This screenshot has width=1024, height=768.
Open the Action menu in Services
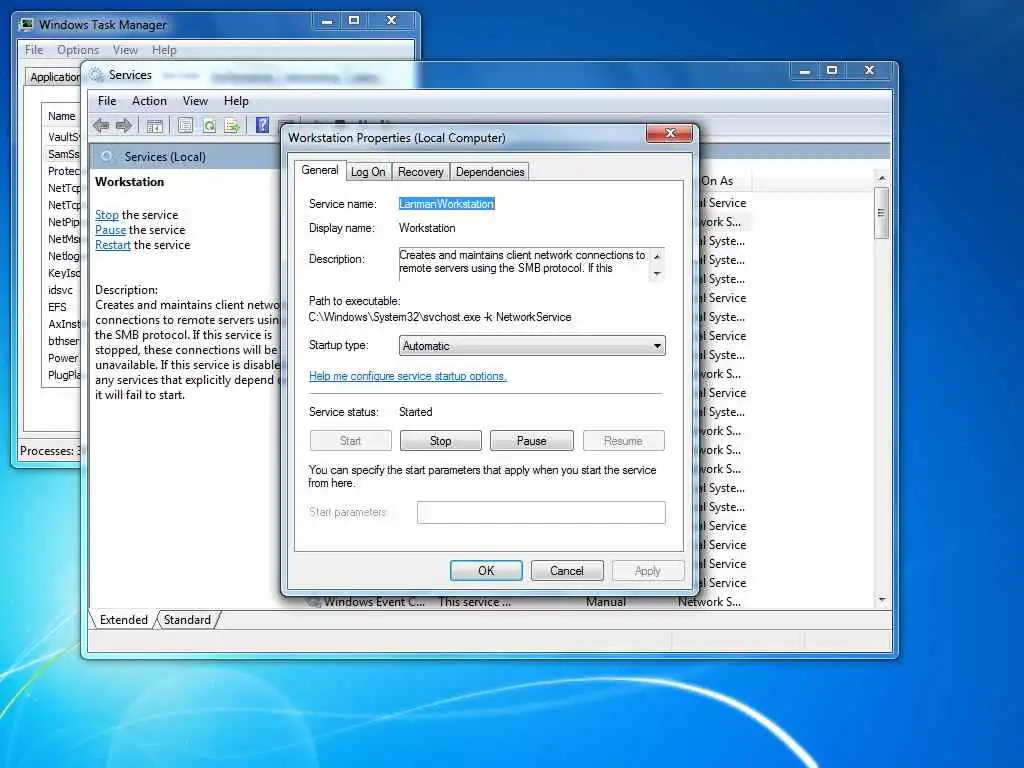(x=149, y=101)
